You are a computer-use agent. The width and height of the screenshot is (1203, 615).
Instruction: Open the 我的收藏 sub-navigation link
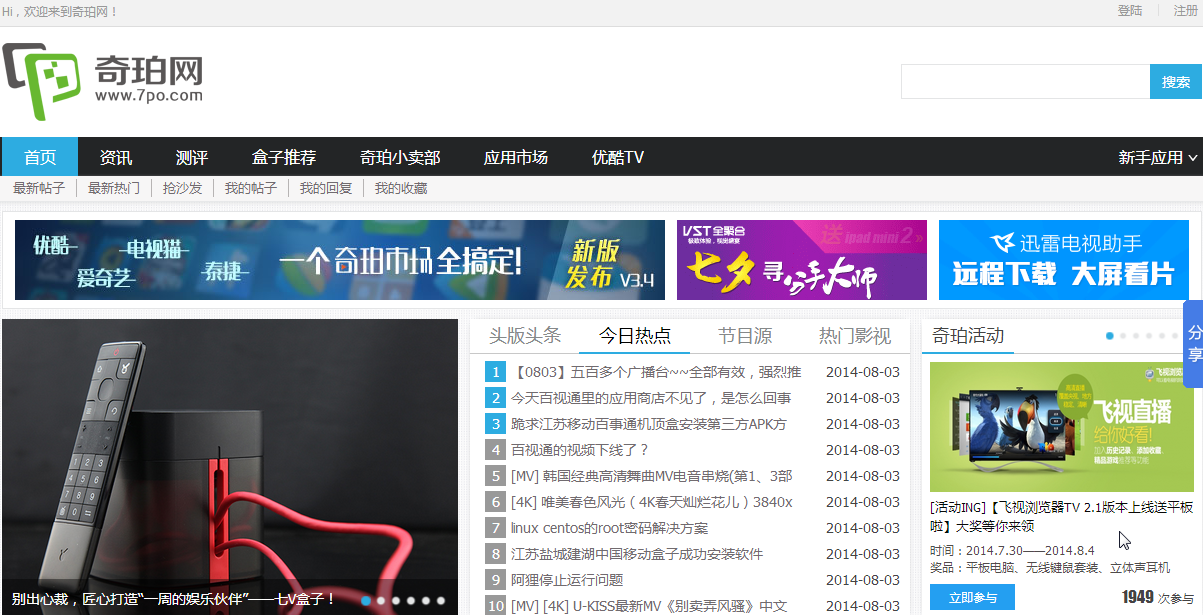coord(401,188)
